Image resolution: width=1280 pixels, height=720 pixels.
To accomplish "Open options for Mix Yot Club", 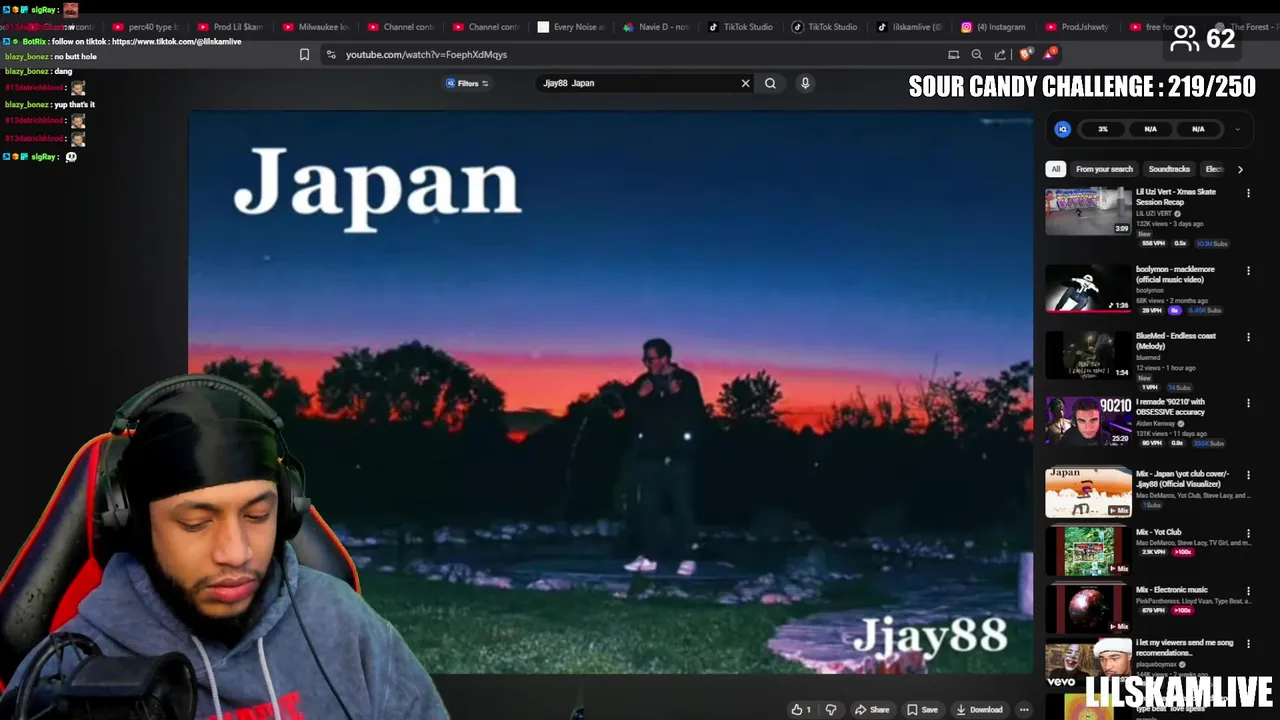I will (1248, 533).
